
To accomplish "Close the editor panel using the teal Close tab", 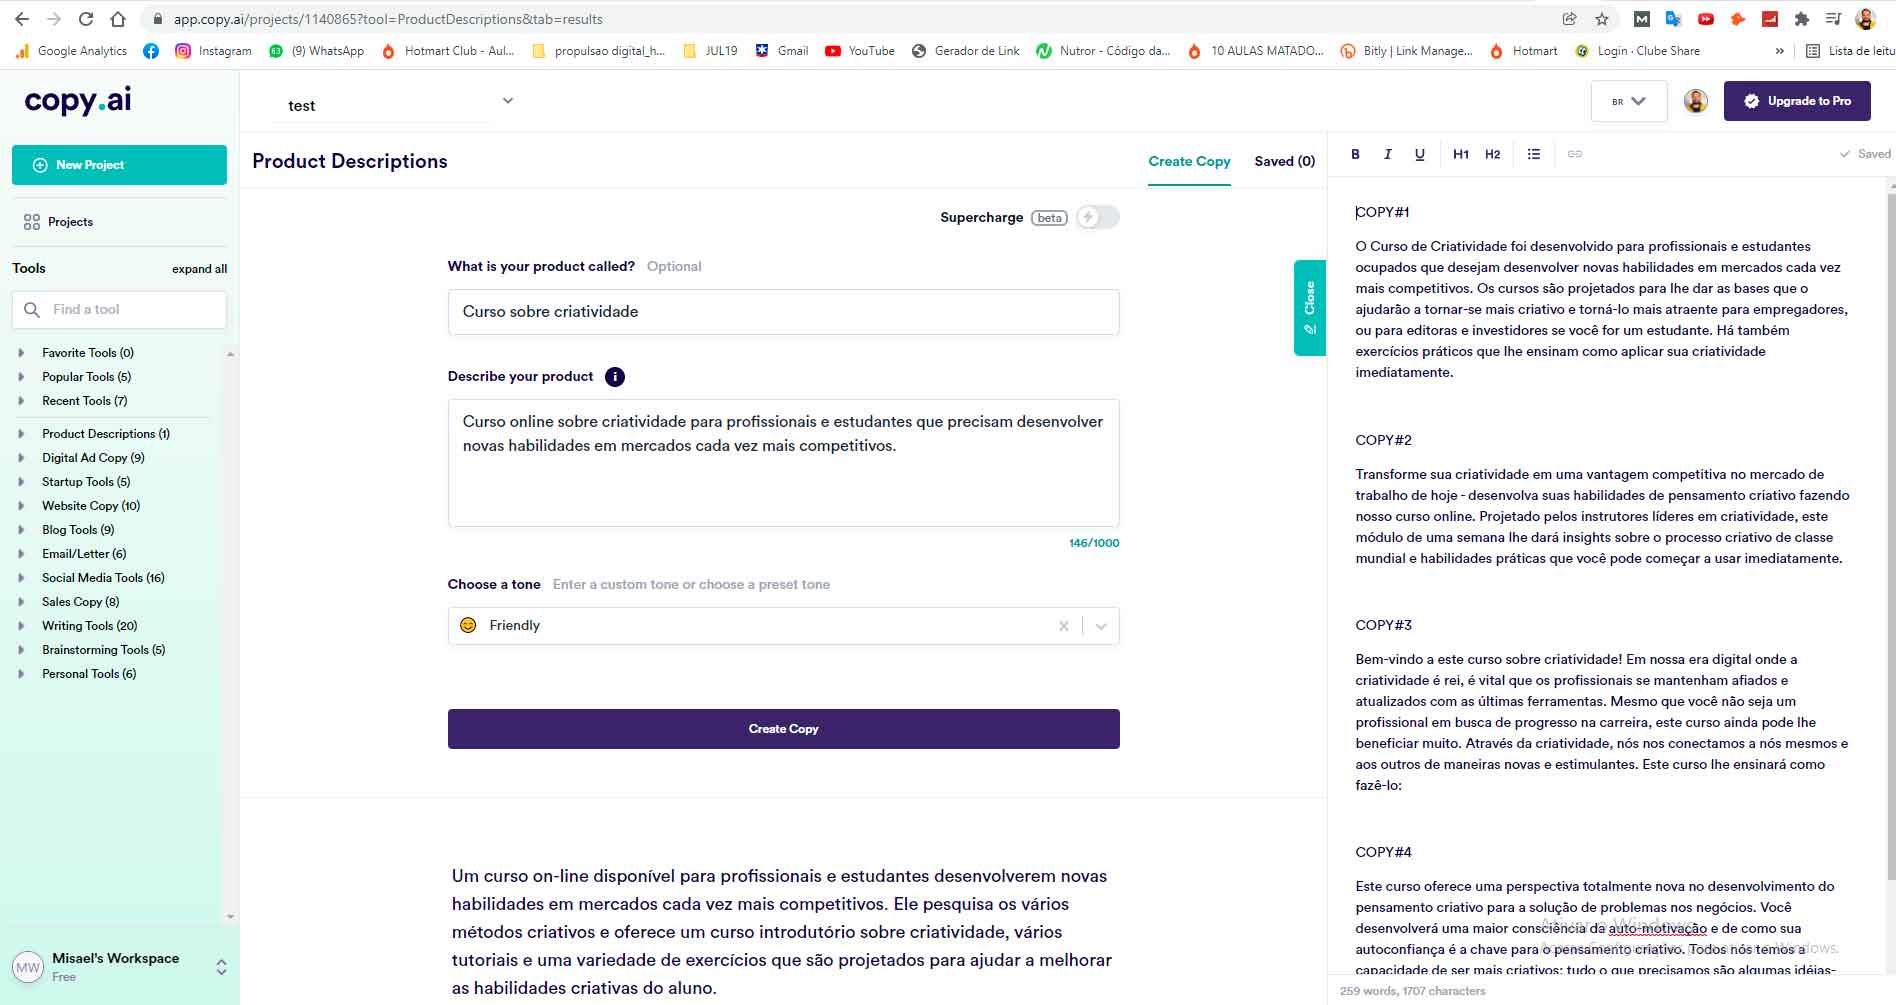I will (x=1309, y=307).
